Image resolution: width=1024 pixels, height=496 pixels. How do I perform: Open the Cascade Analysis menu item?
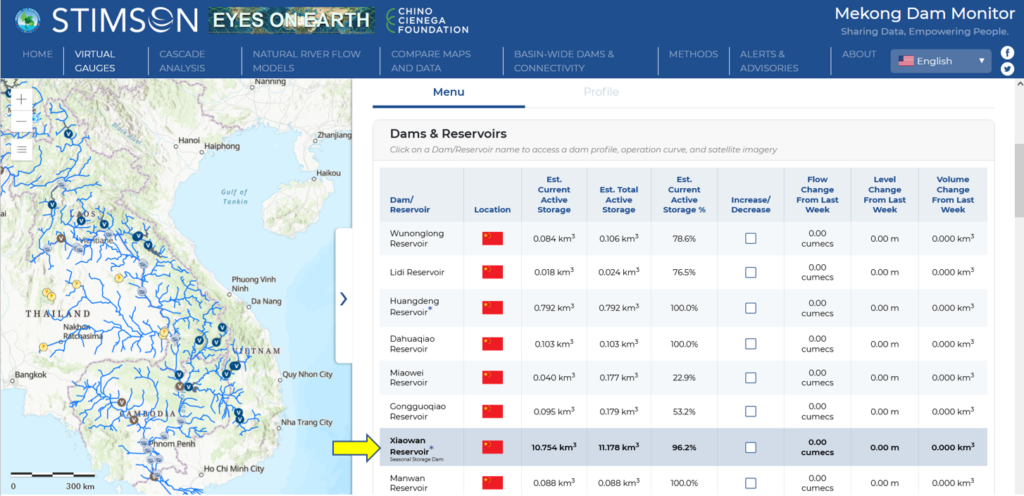pos(180,61)
